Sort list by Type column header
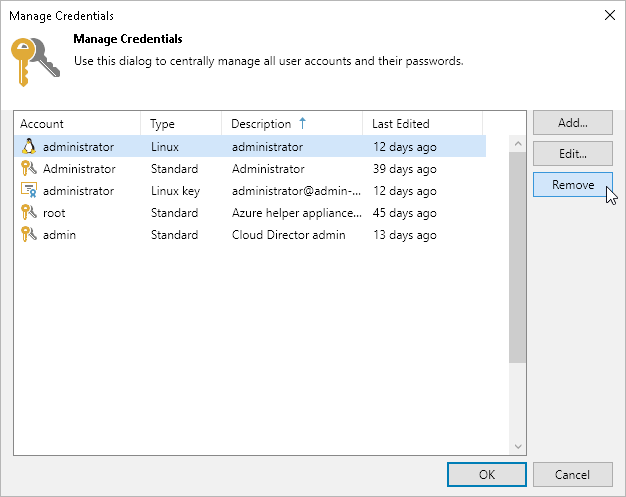This screenshot has height=497, width=626. [x=181, y=124]
